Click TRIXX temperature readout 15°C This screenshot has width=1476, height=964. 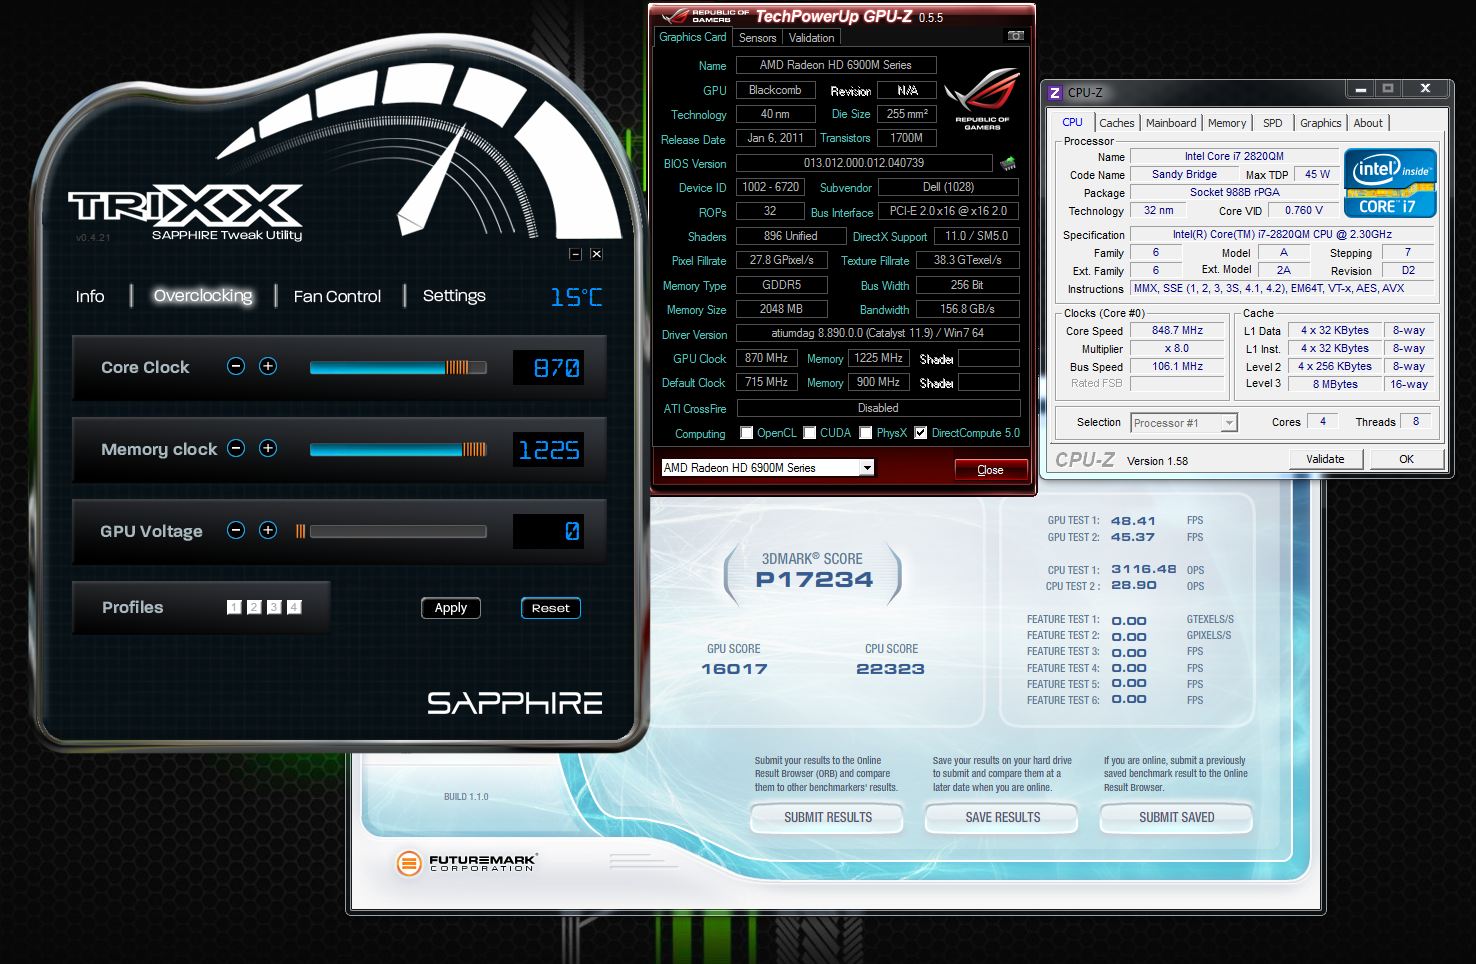(576, 297)
